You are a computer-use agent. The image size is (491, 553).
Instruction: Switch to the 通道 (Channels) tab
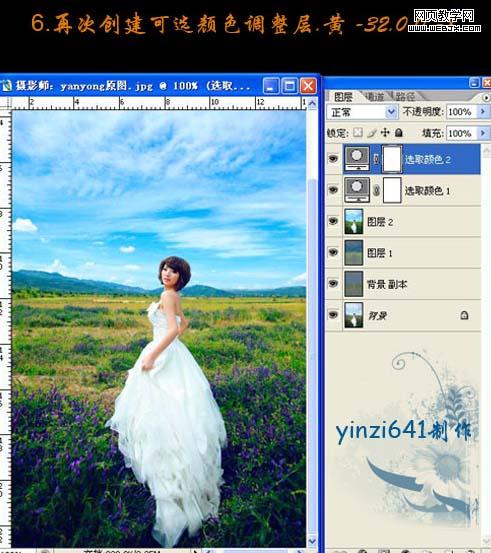[x=375, y=96]
